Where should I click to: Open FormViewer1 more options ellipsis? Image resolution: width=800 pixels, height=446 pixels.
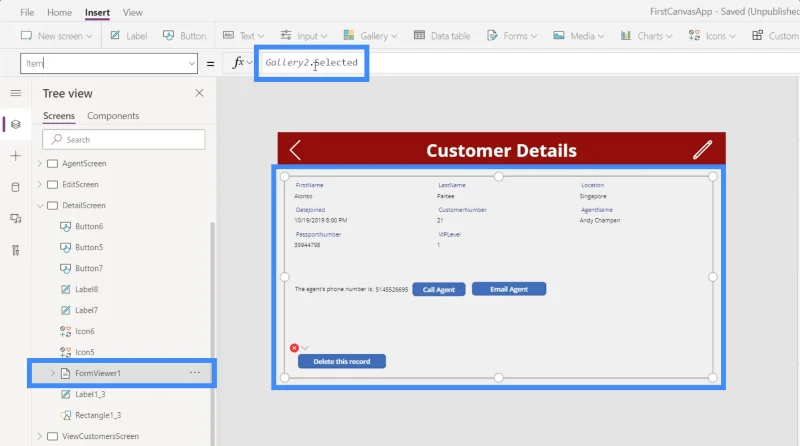point(194,373)
